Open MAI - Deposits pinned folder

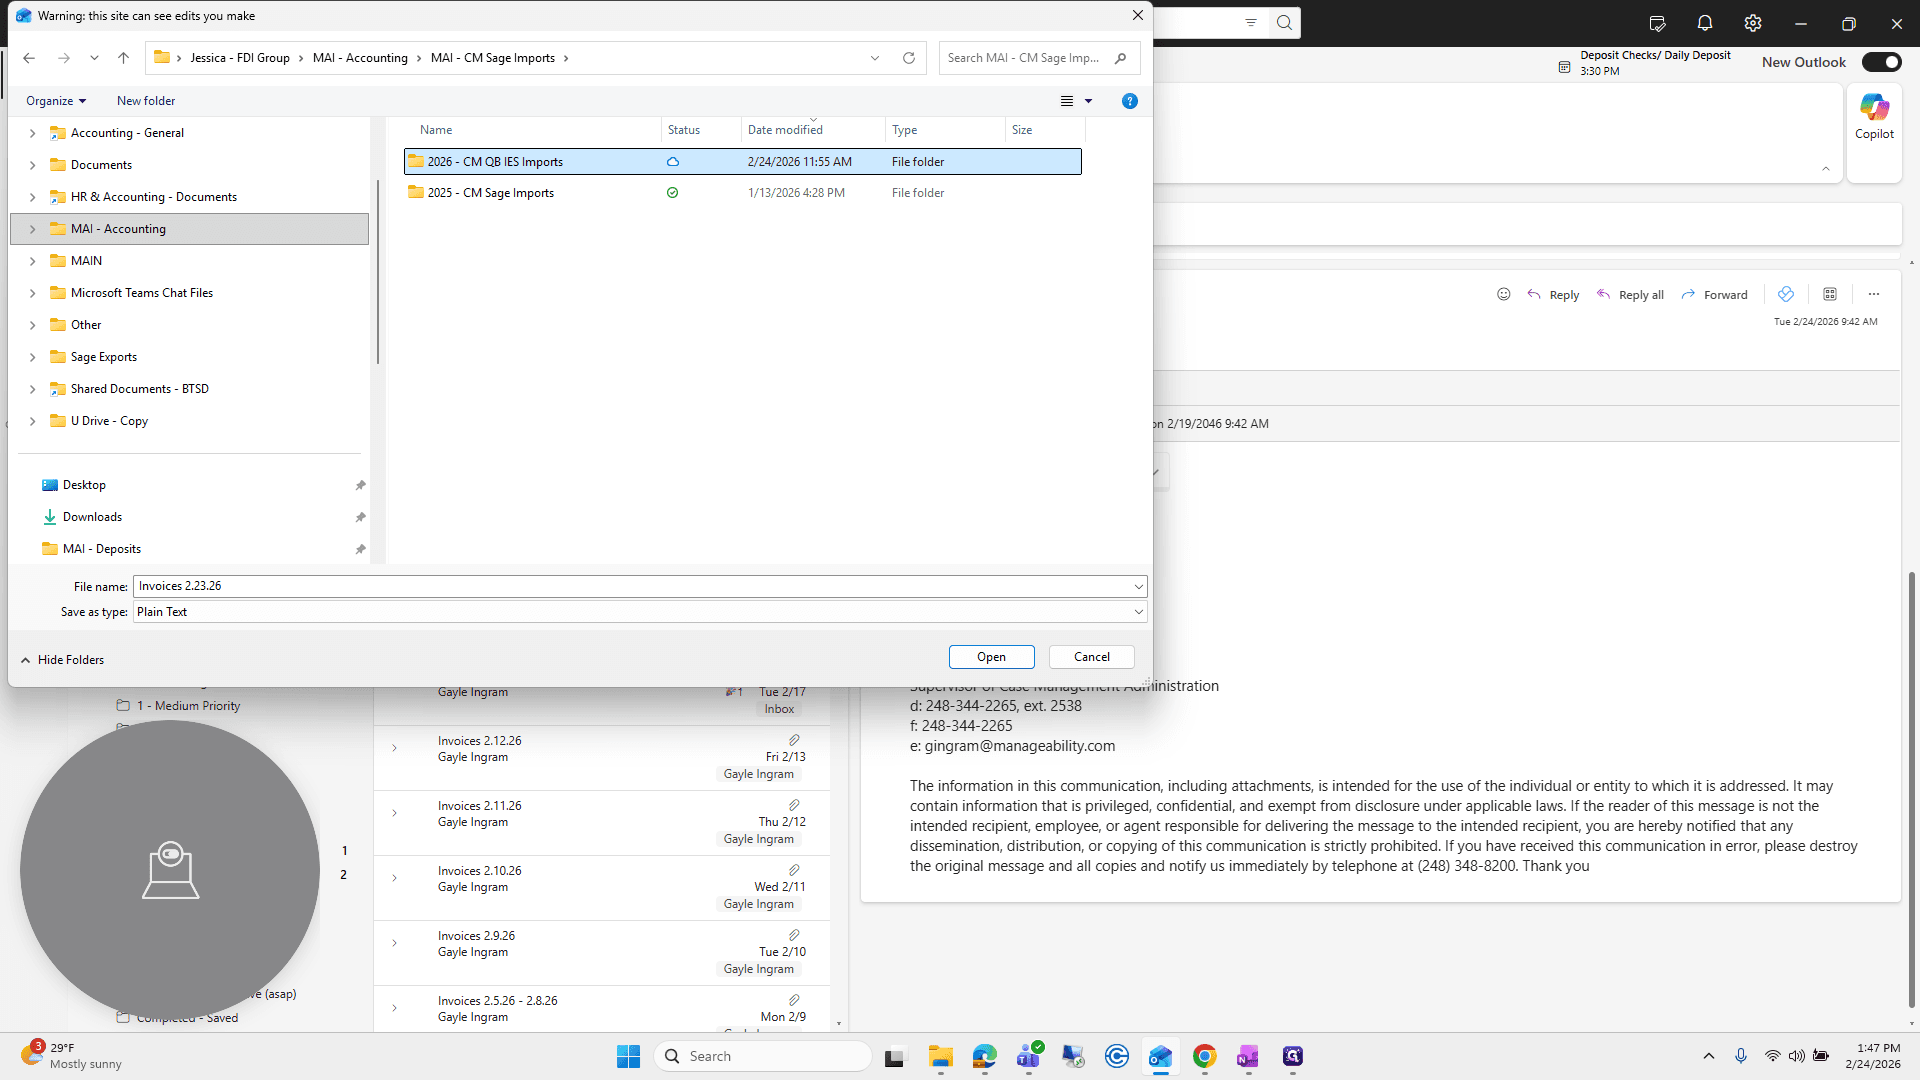click(101, 549)
